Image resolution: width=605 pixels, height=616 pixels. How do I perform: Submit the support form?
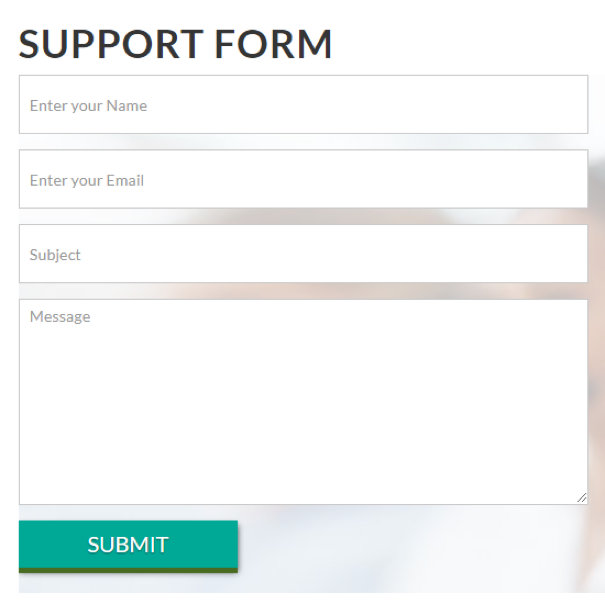128,545
